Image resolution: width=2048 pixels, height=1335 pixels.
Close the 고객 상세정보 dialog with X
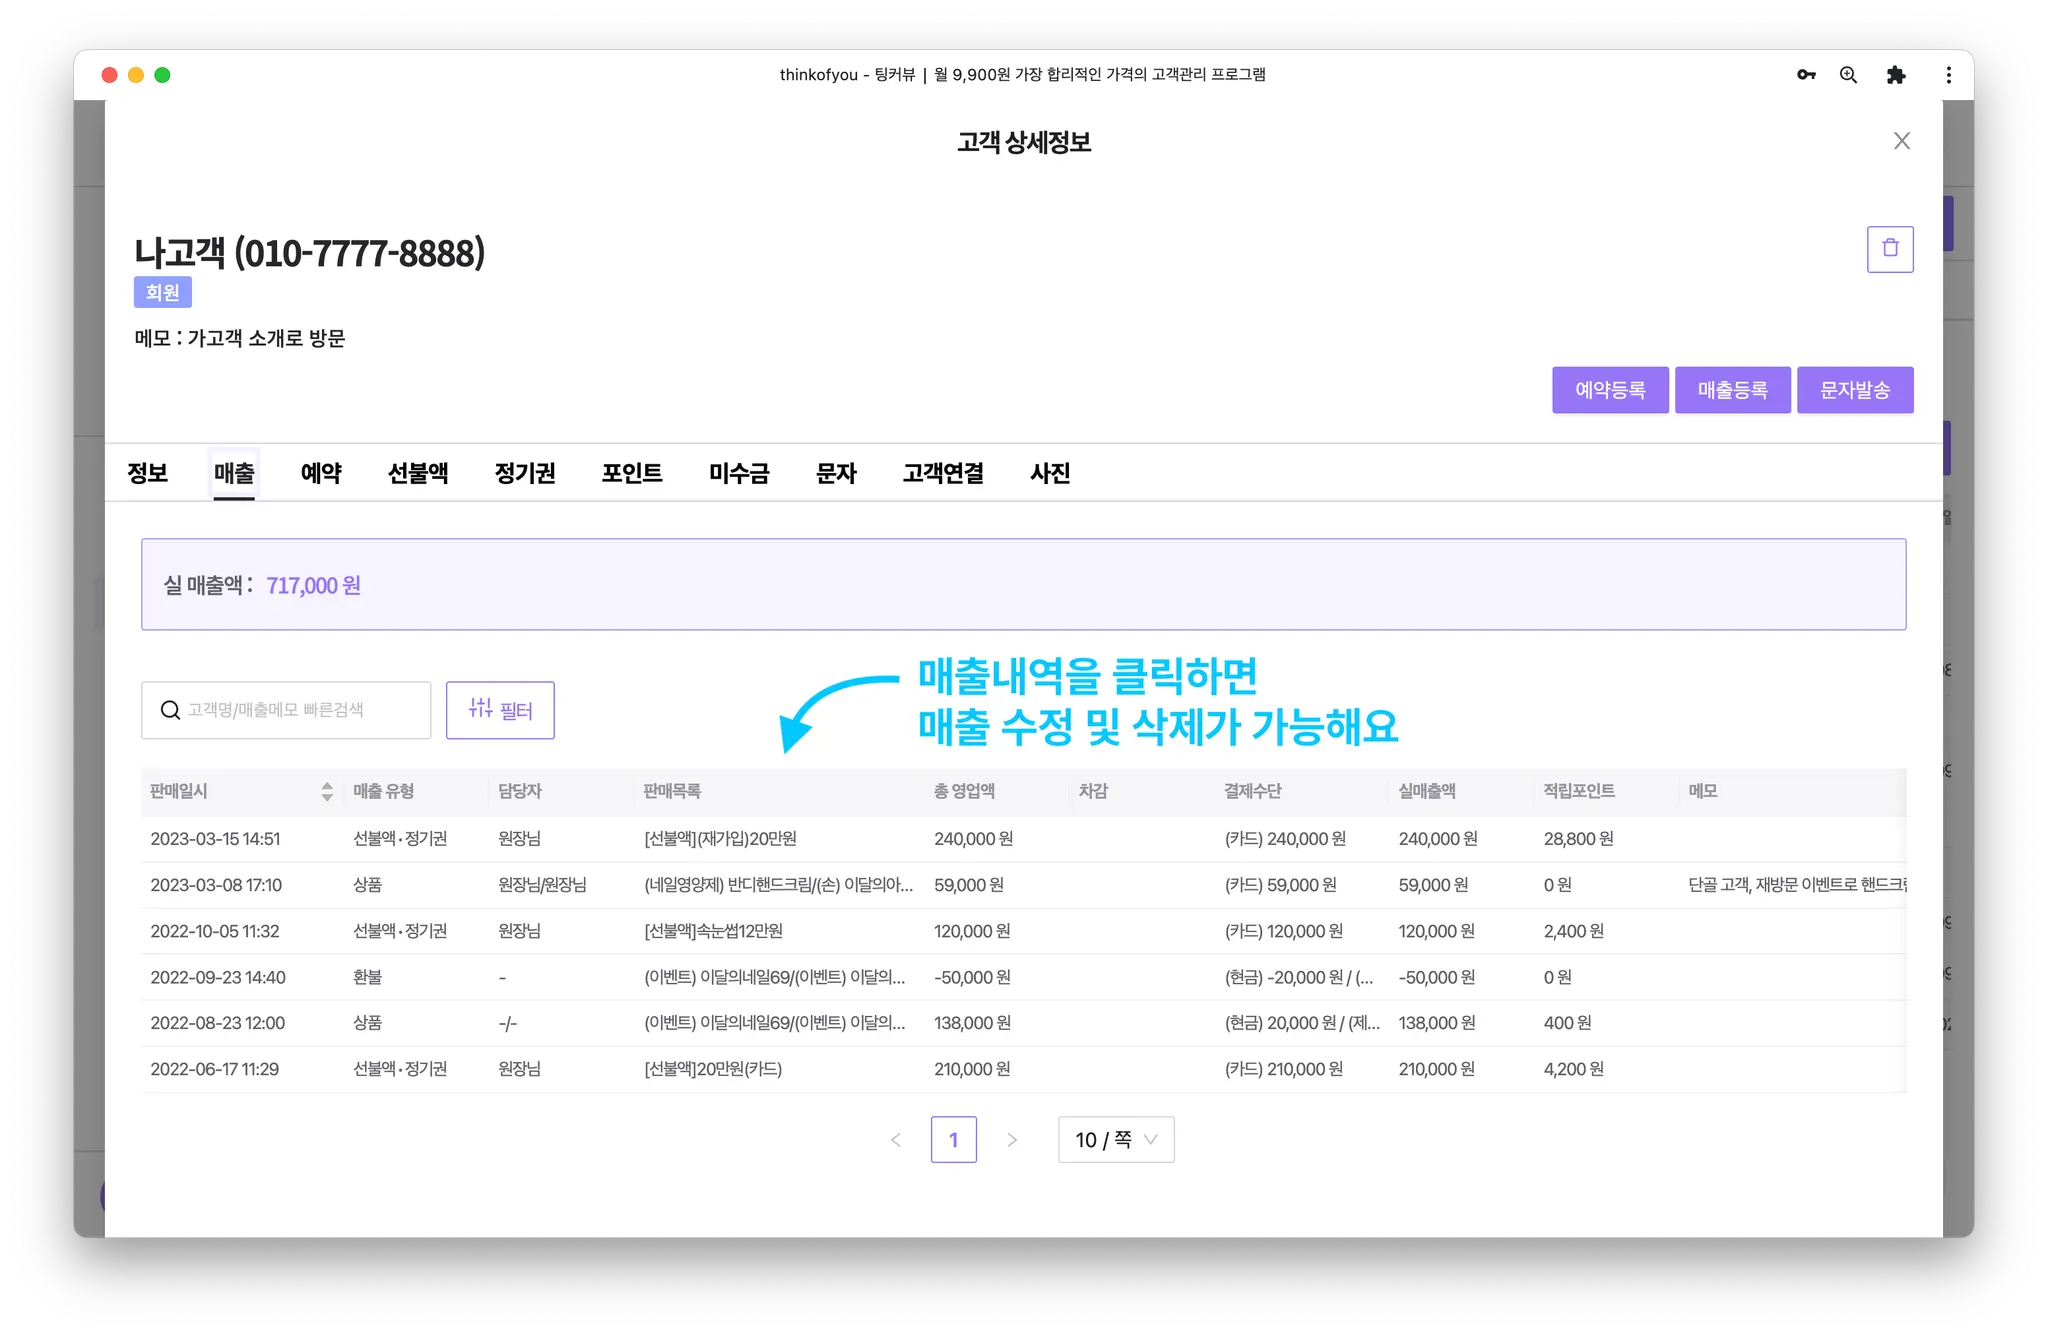[1901, 141]
